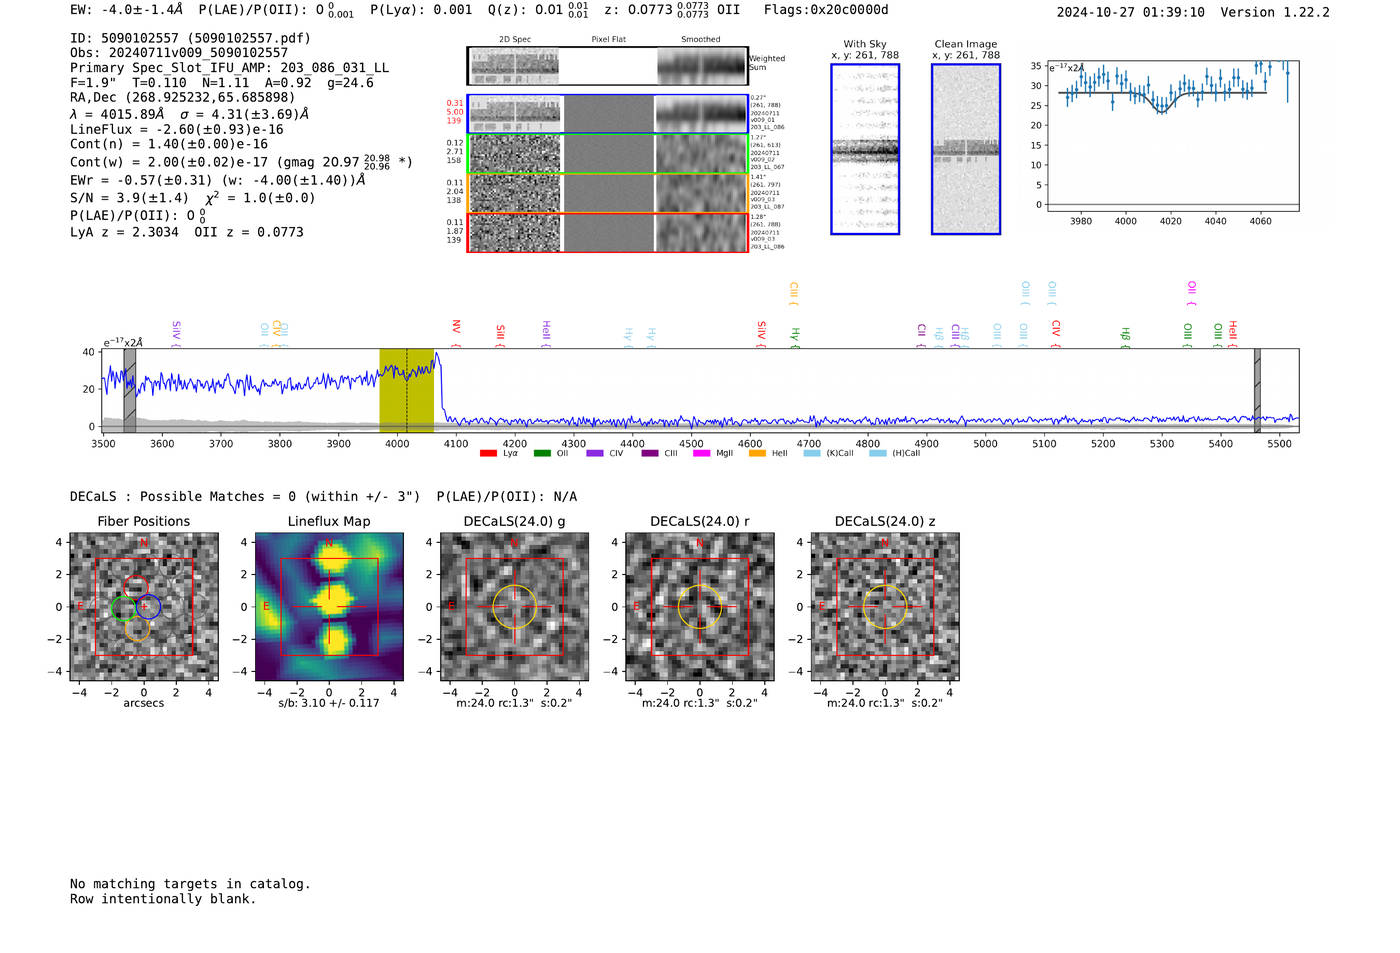Open the Fiber Positions image
The height and width of the screenshot is (953, 1400).
[144, 607]
